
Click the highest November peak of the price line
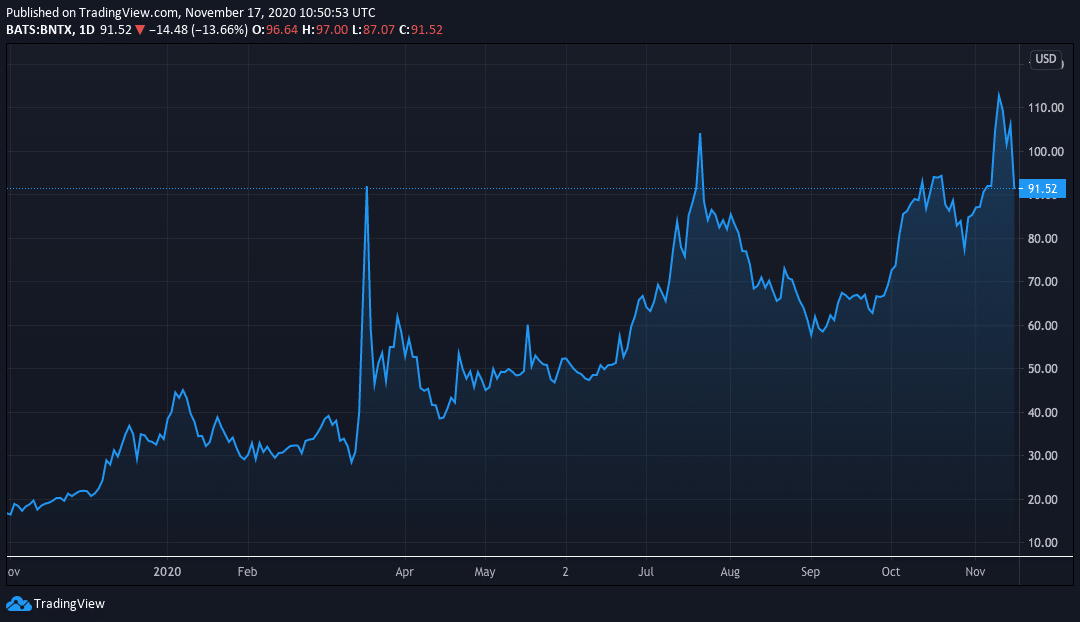(x=999, y=94)
